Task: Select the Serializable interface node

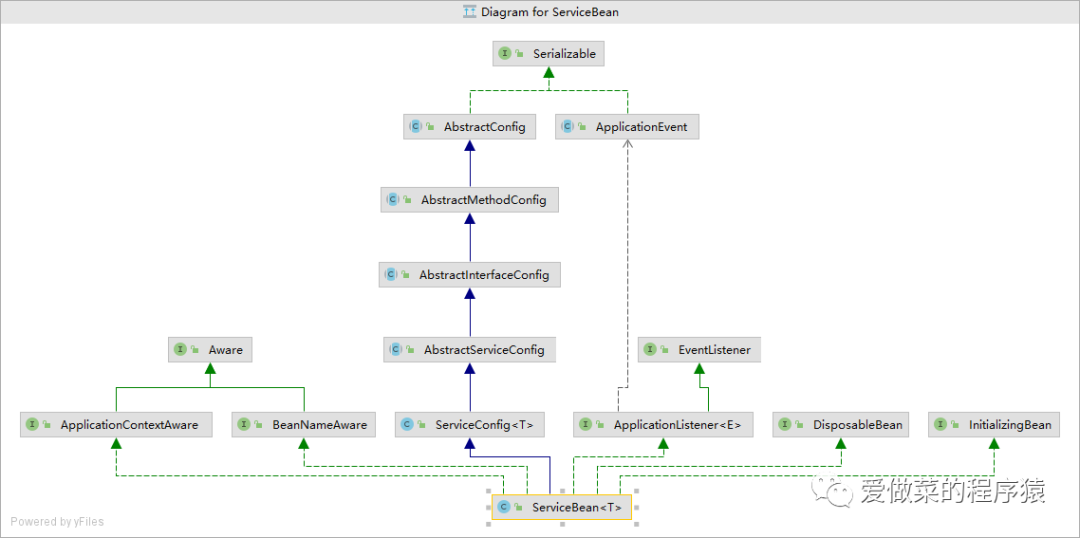Action: (548, 53)
